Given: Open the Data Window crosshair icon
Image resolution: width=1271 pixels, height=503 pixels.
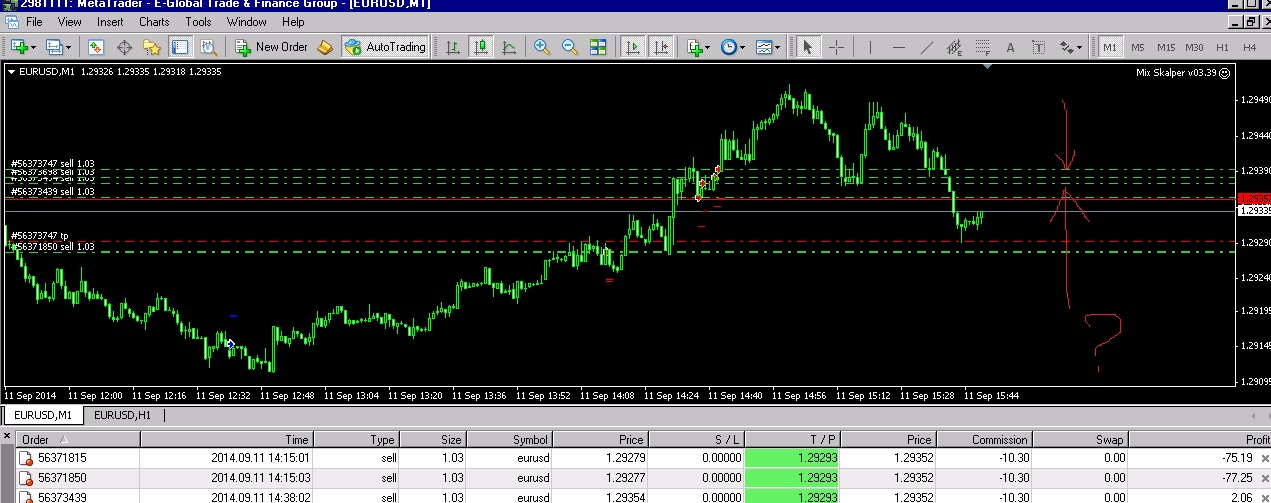Looking at the screenshot, I should tap(125, 46).
